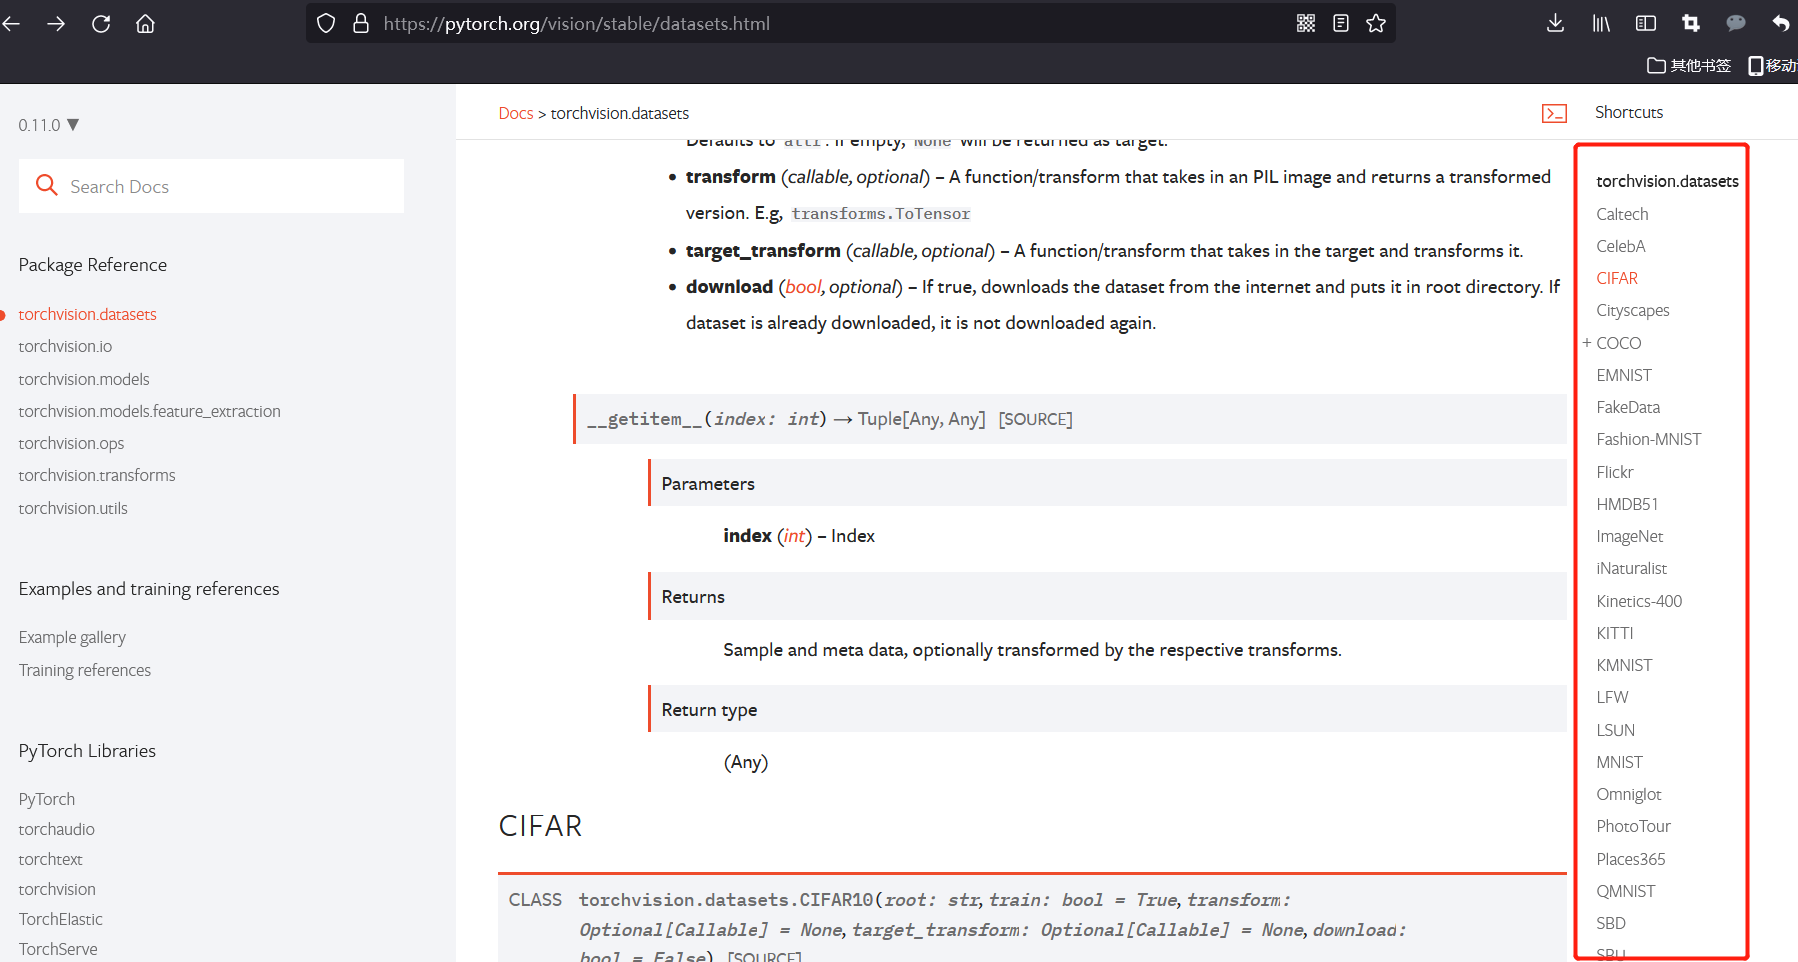This screenshot has width=1798, height=962.
Task: Jump to Cityscapes shortcut
Action: (1633, 310)
